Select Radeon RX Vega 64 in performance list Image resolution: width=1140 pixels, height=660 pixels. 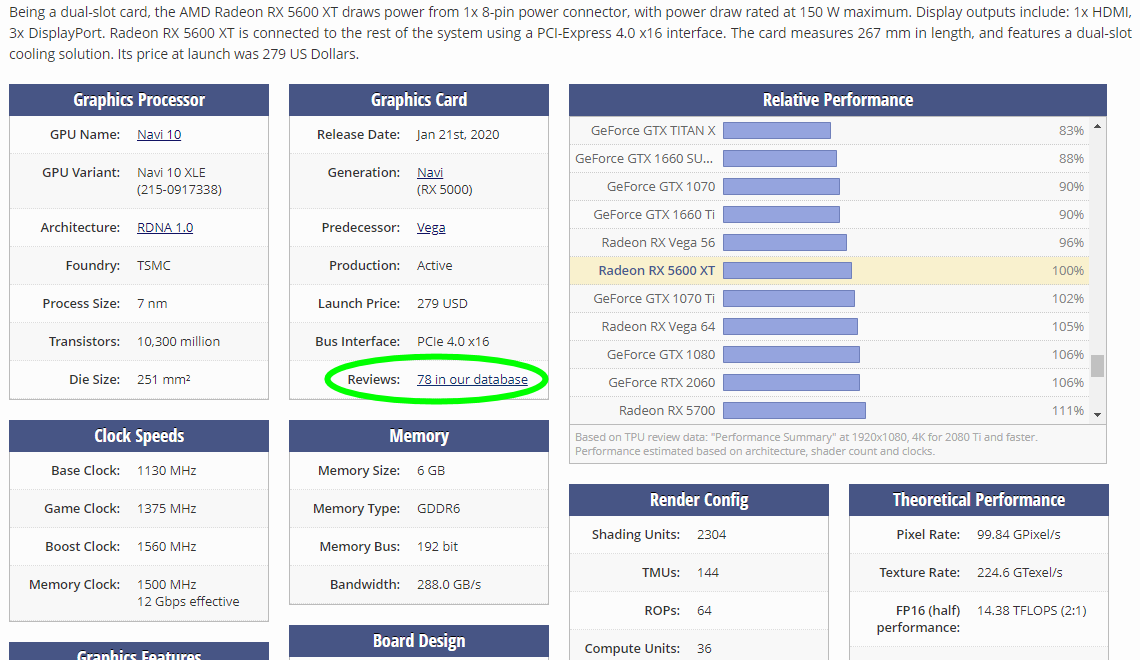(x=659, y=326)
